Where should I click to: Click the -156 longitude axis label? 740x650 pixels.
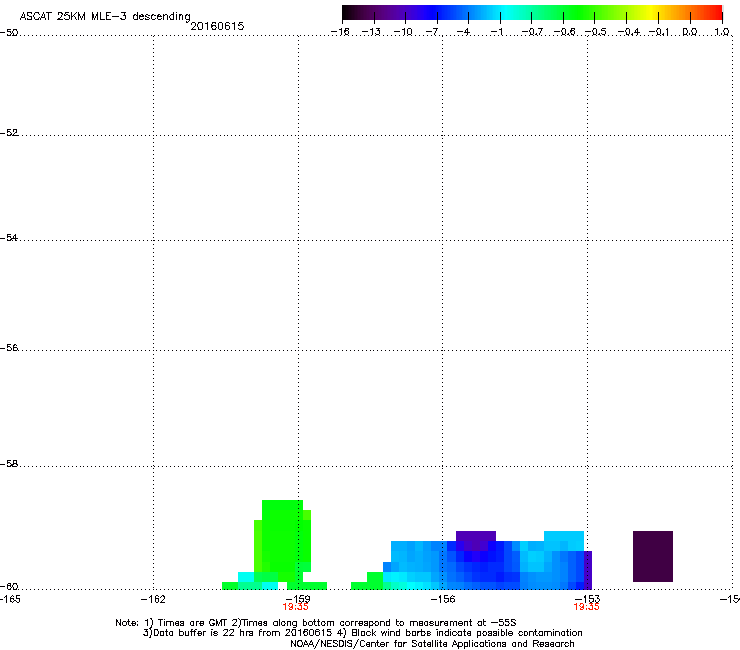tap(443, 599)
